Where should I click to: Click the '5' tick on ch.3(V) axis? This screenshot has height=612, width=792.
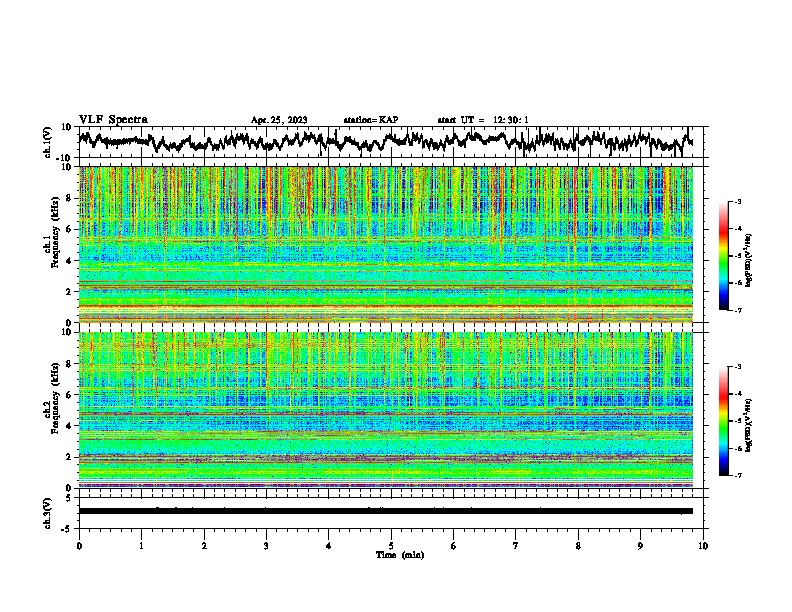click(x=69, y=498)
